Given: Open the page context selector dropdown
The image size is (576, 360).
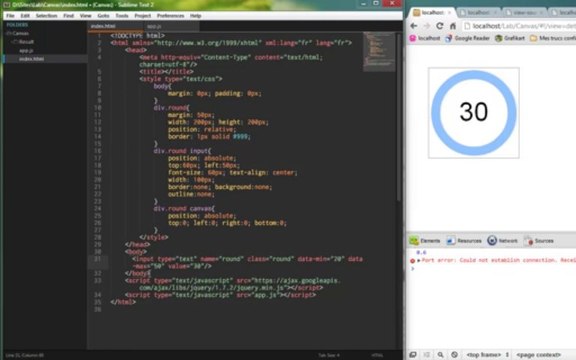Looking at the screenshot, I should [x=539, y=355].
